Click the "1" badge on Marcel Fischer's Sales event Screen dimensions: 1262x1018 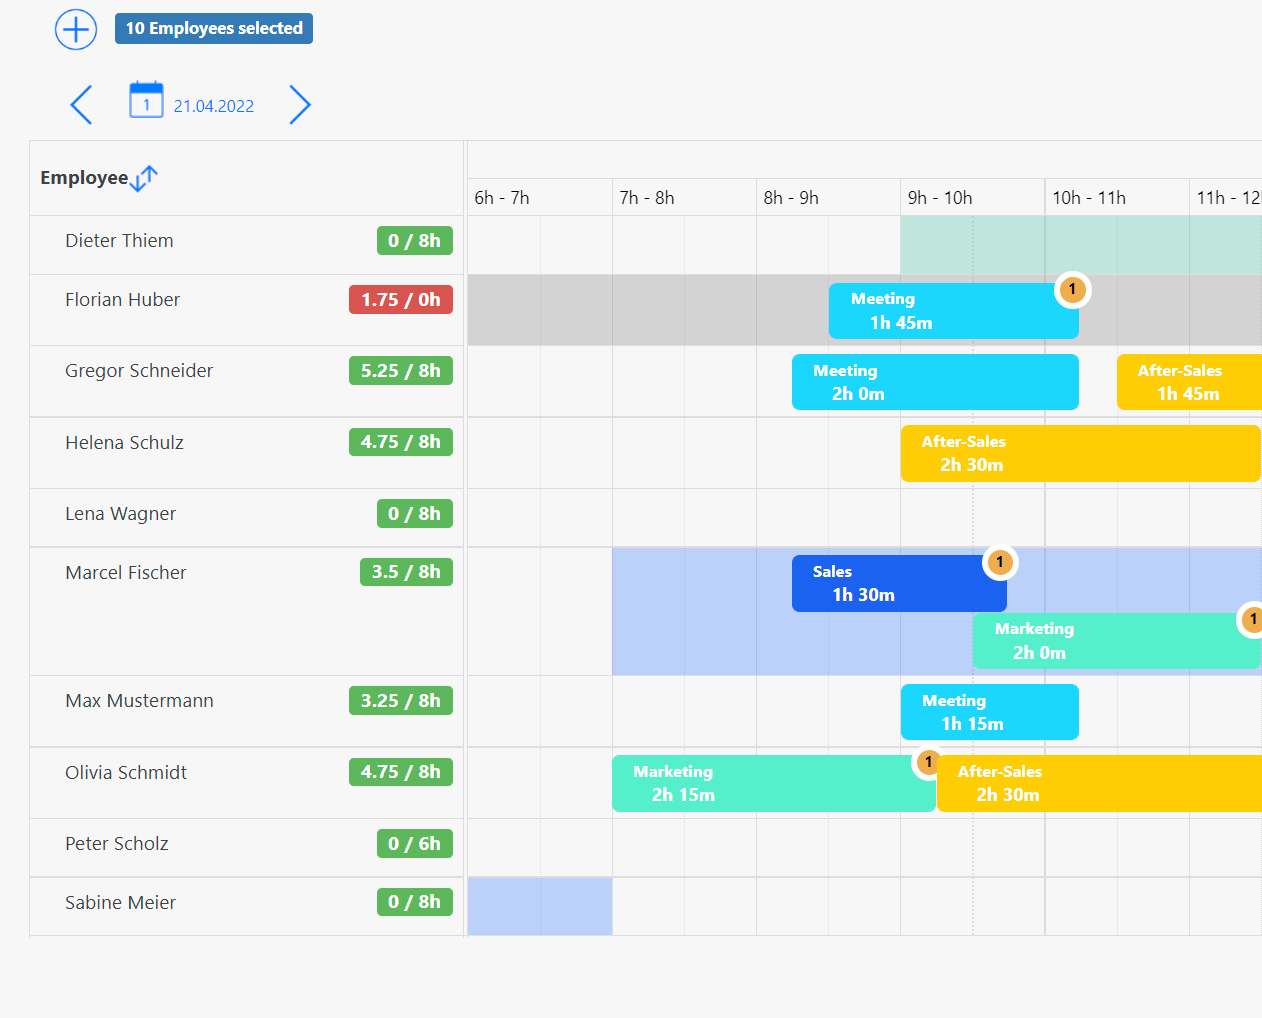click(x=1000, y=562)
